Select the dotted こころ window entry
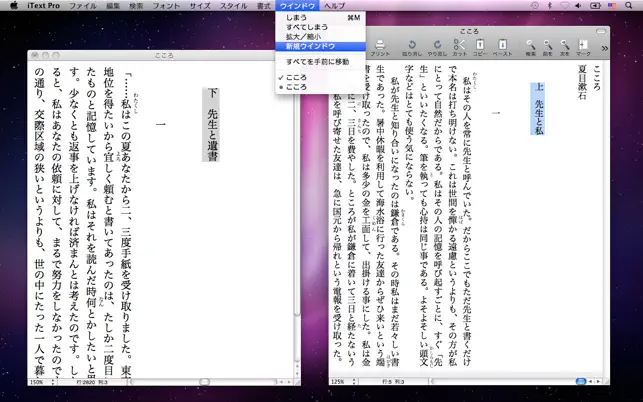 coord(320,87)
